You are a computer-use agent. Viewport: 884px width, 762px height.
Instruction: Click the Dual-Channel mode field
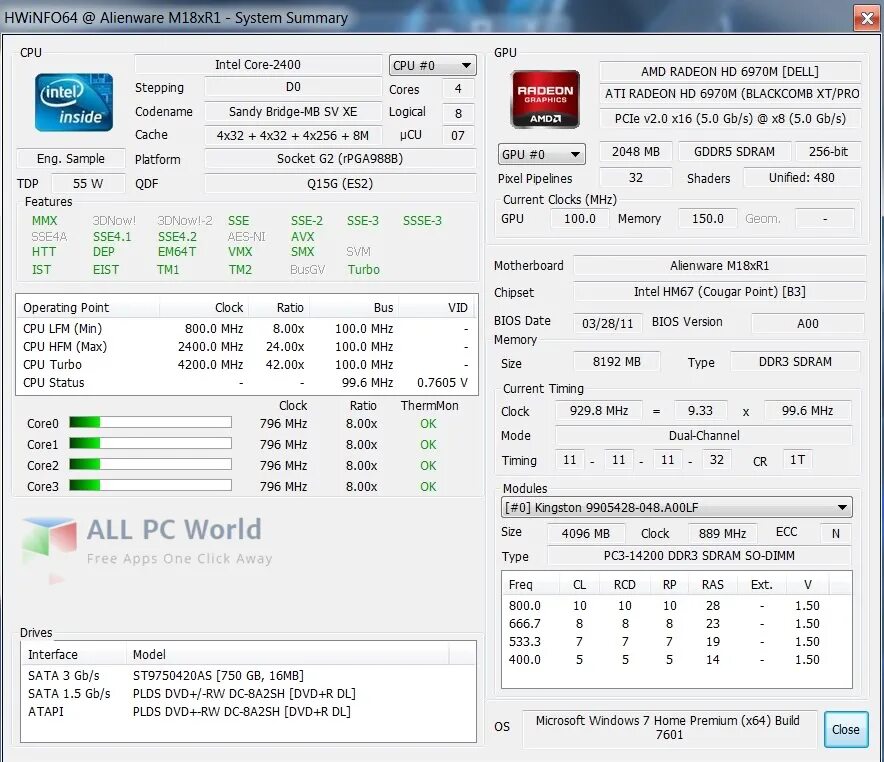(x=704, y=436)
